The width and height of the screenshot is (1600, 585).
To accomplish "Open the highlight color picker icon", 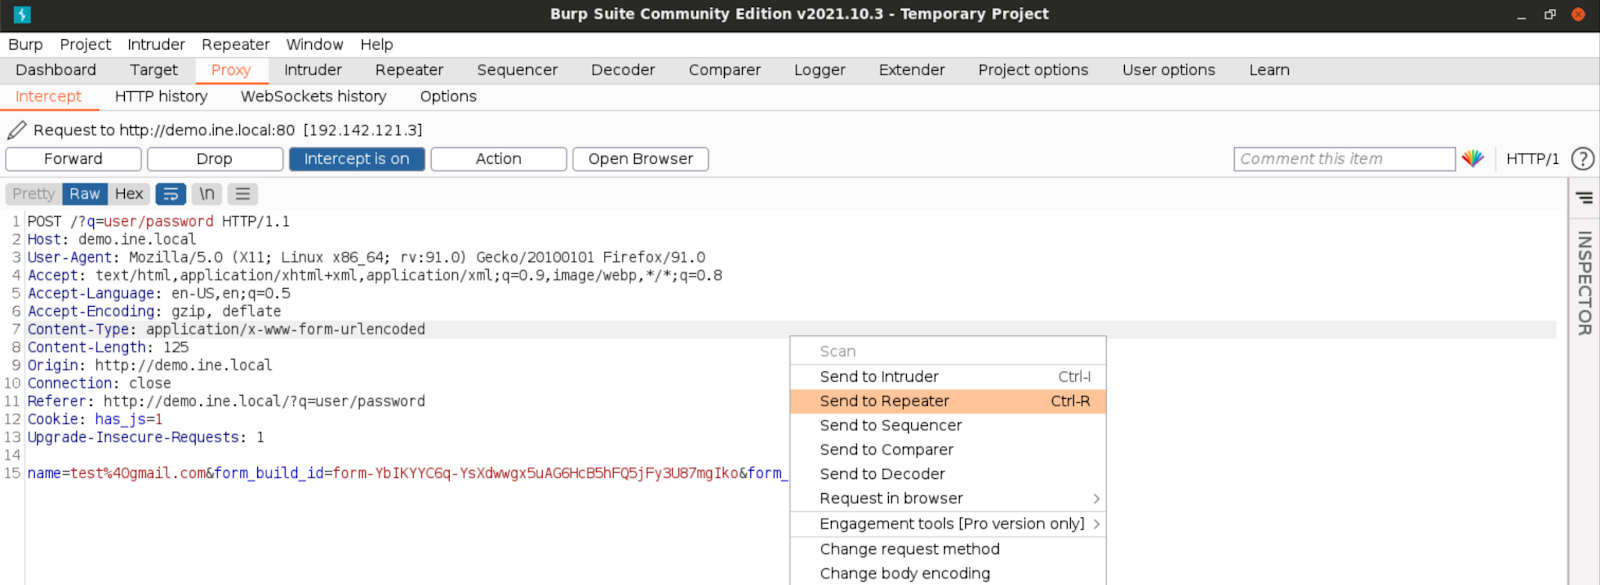I will point(1472,159).
